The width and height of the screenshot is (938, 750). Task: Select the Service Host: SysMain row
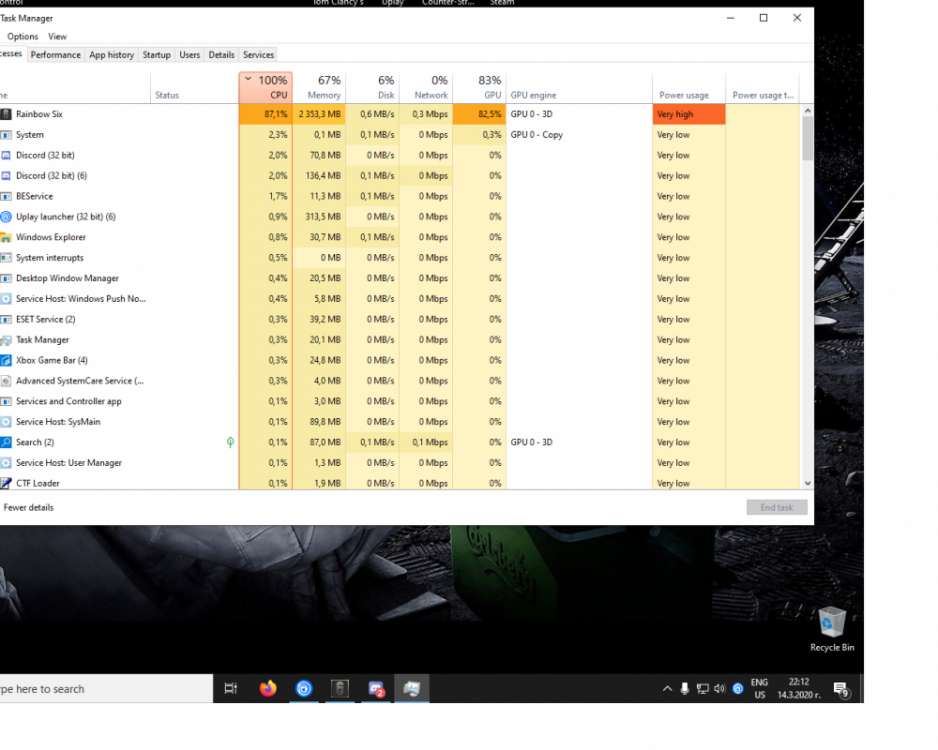[400, 422]
